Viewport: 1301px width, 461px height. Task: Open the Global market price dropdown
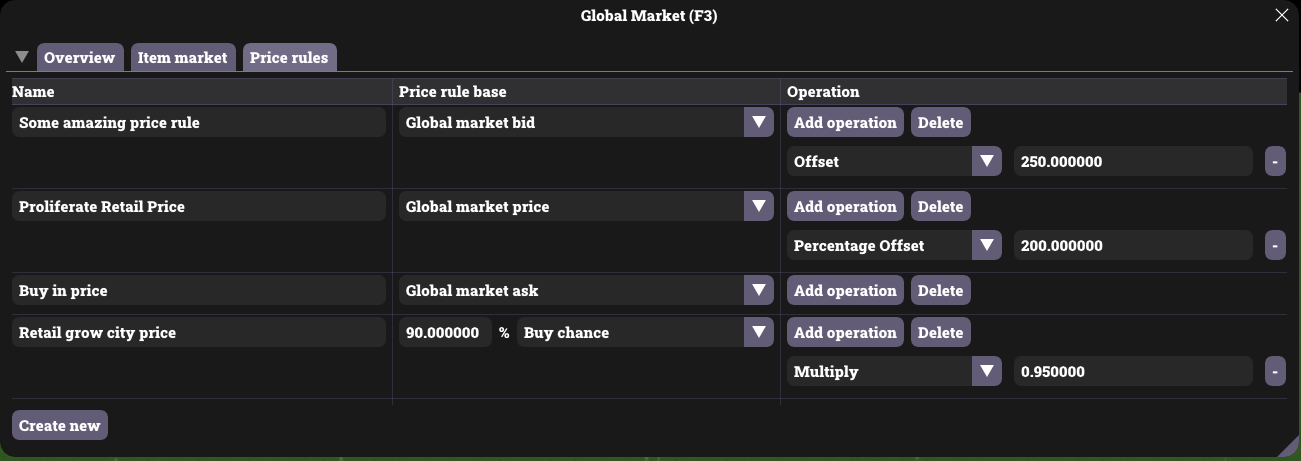pyautogui.click(x=759, y=207)
